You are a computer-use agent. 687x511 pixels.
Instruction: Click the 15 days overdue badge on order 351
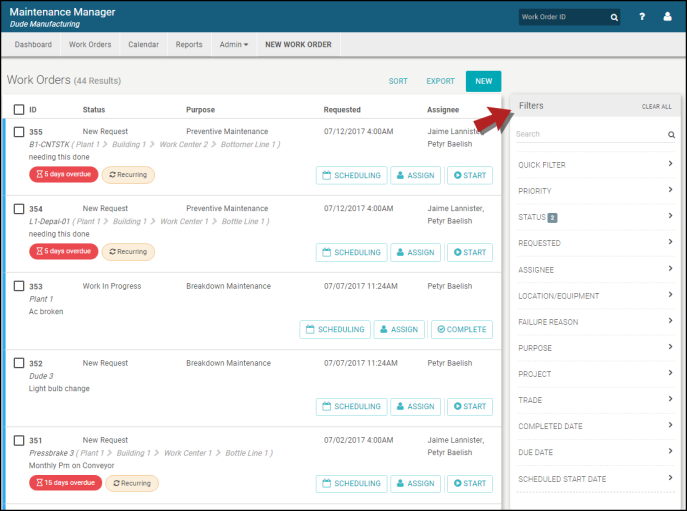coord(66,483)
